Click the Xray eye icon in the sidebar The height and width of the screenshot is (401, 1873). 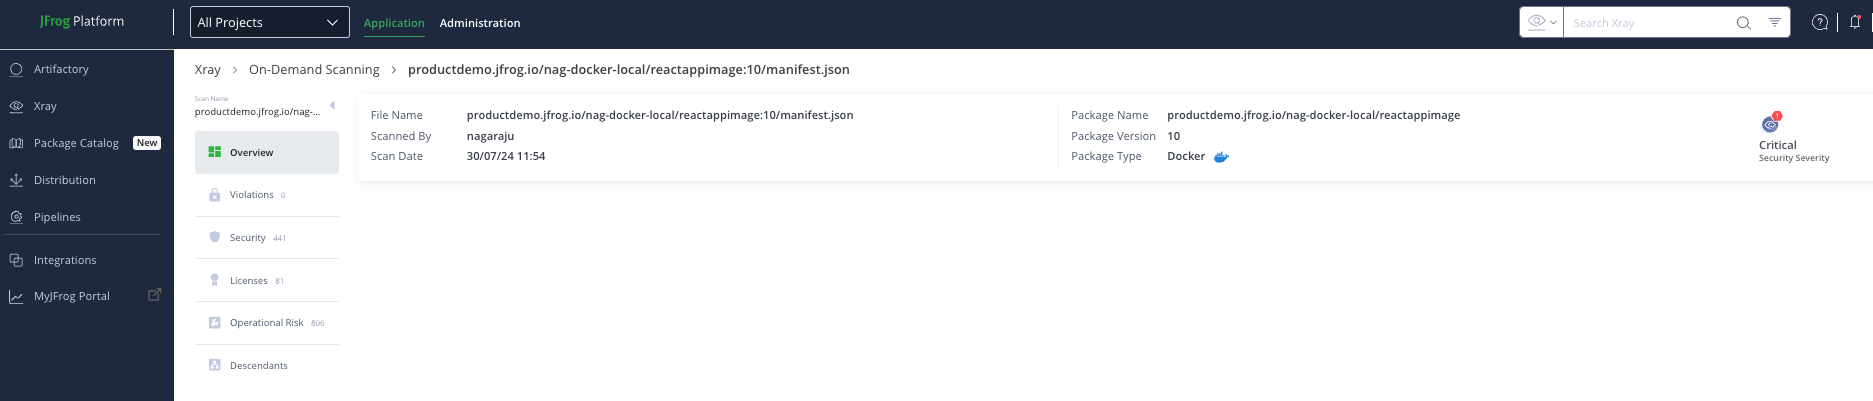16,106
